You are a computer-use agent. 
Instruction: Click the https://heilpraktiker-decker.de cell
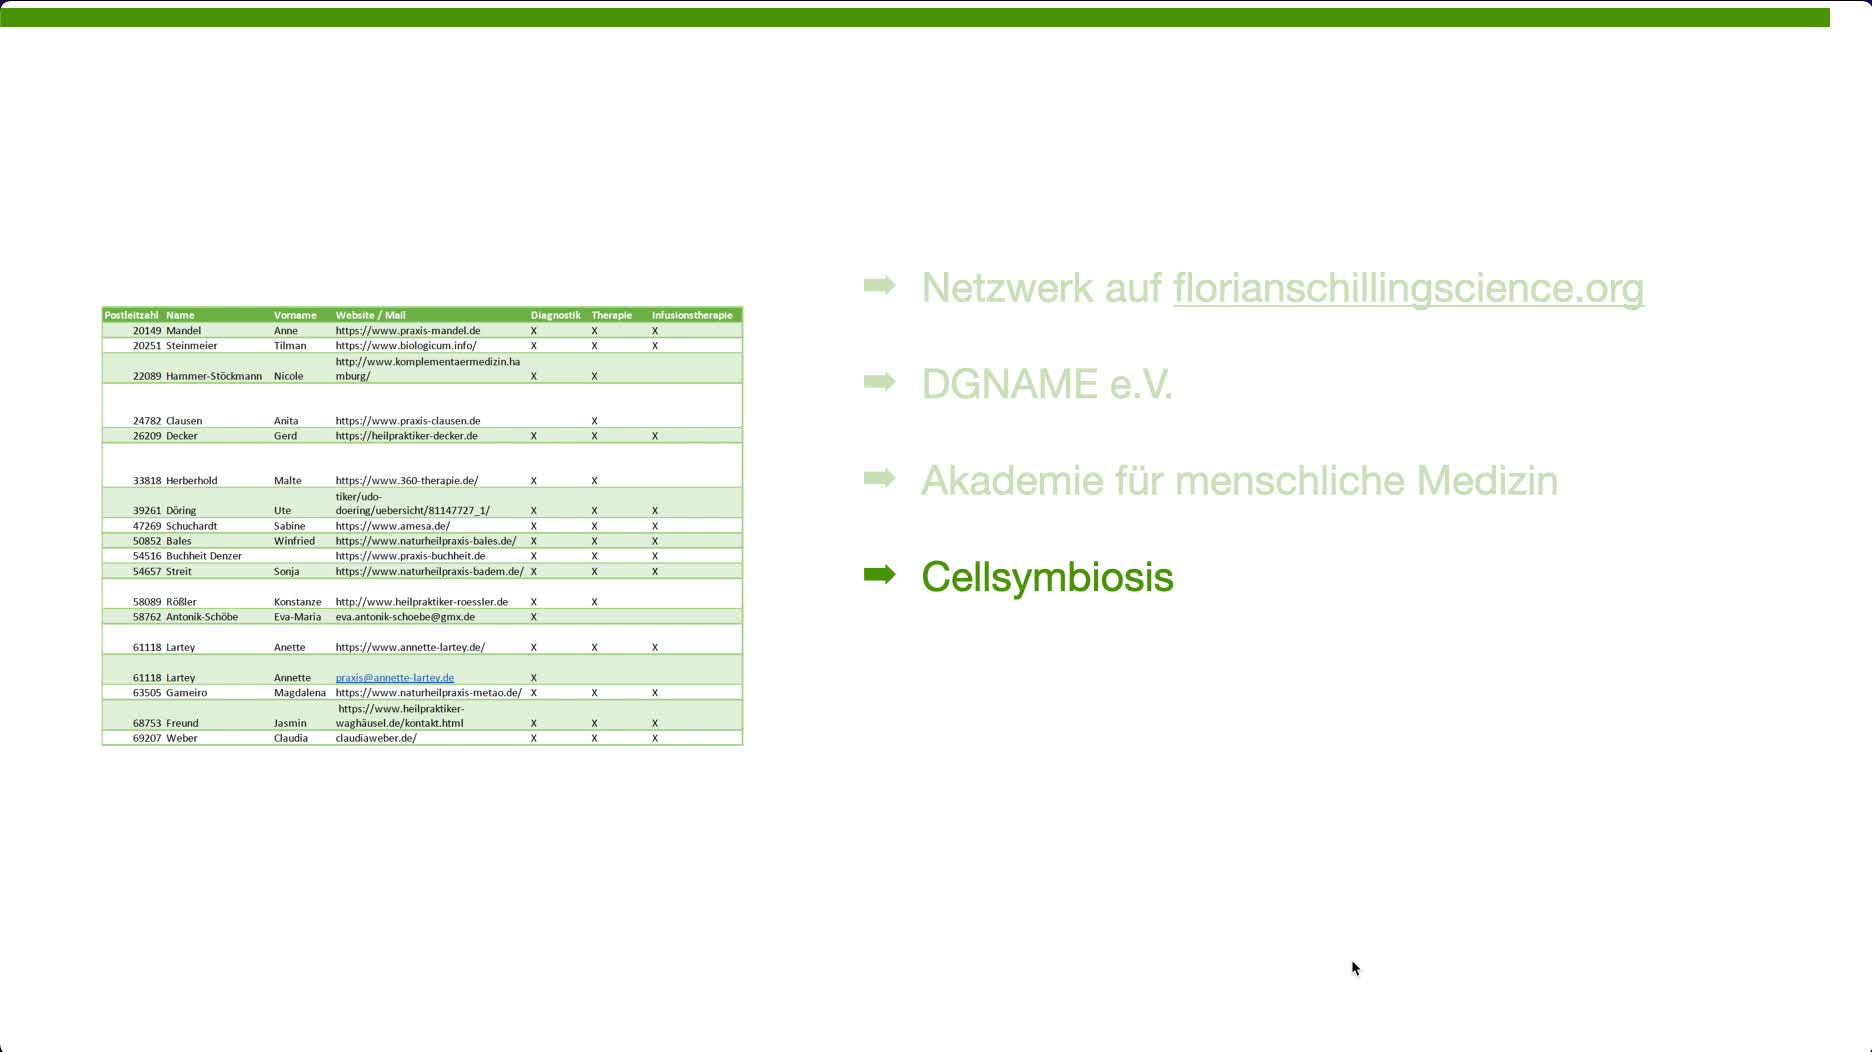click(406, 436)
